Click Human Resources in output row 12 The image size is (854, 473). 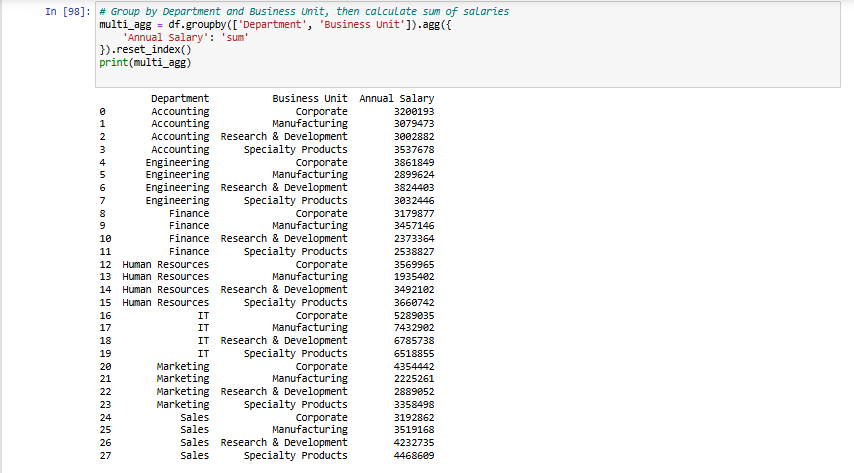click(x=165, y=265)
